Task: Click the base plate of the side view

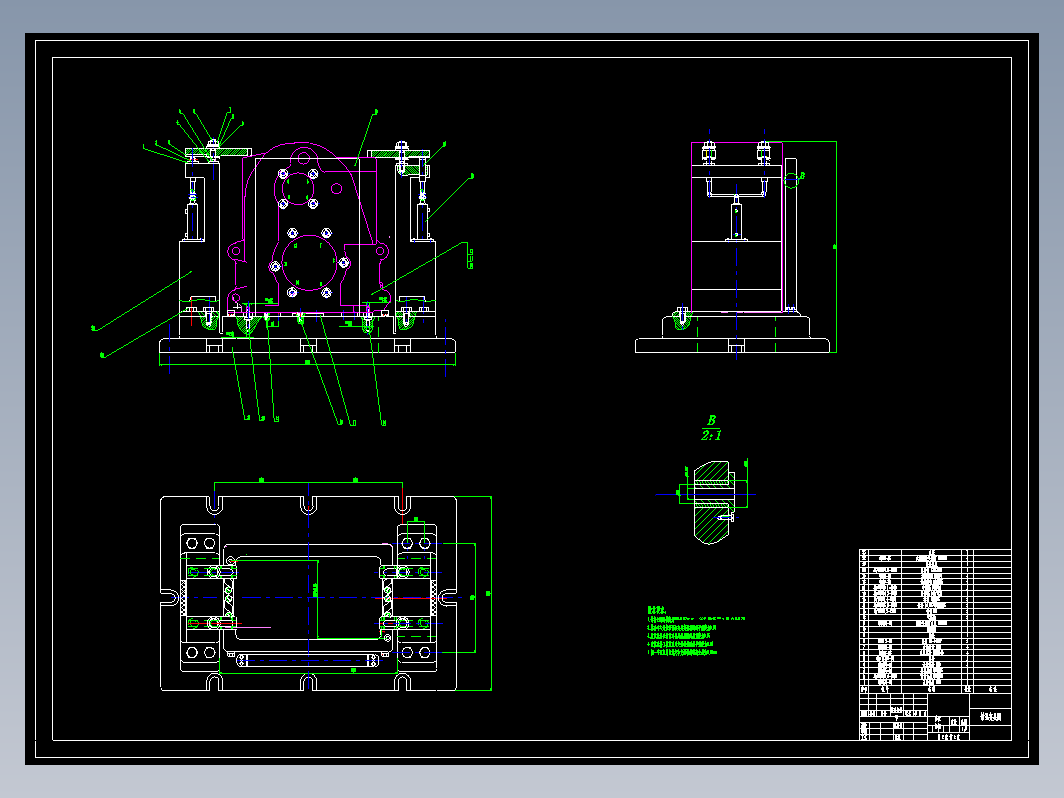Action: click(x=732, y=345)
